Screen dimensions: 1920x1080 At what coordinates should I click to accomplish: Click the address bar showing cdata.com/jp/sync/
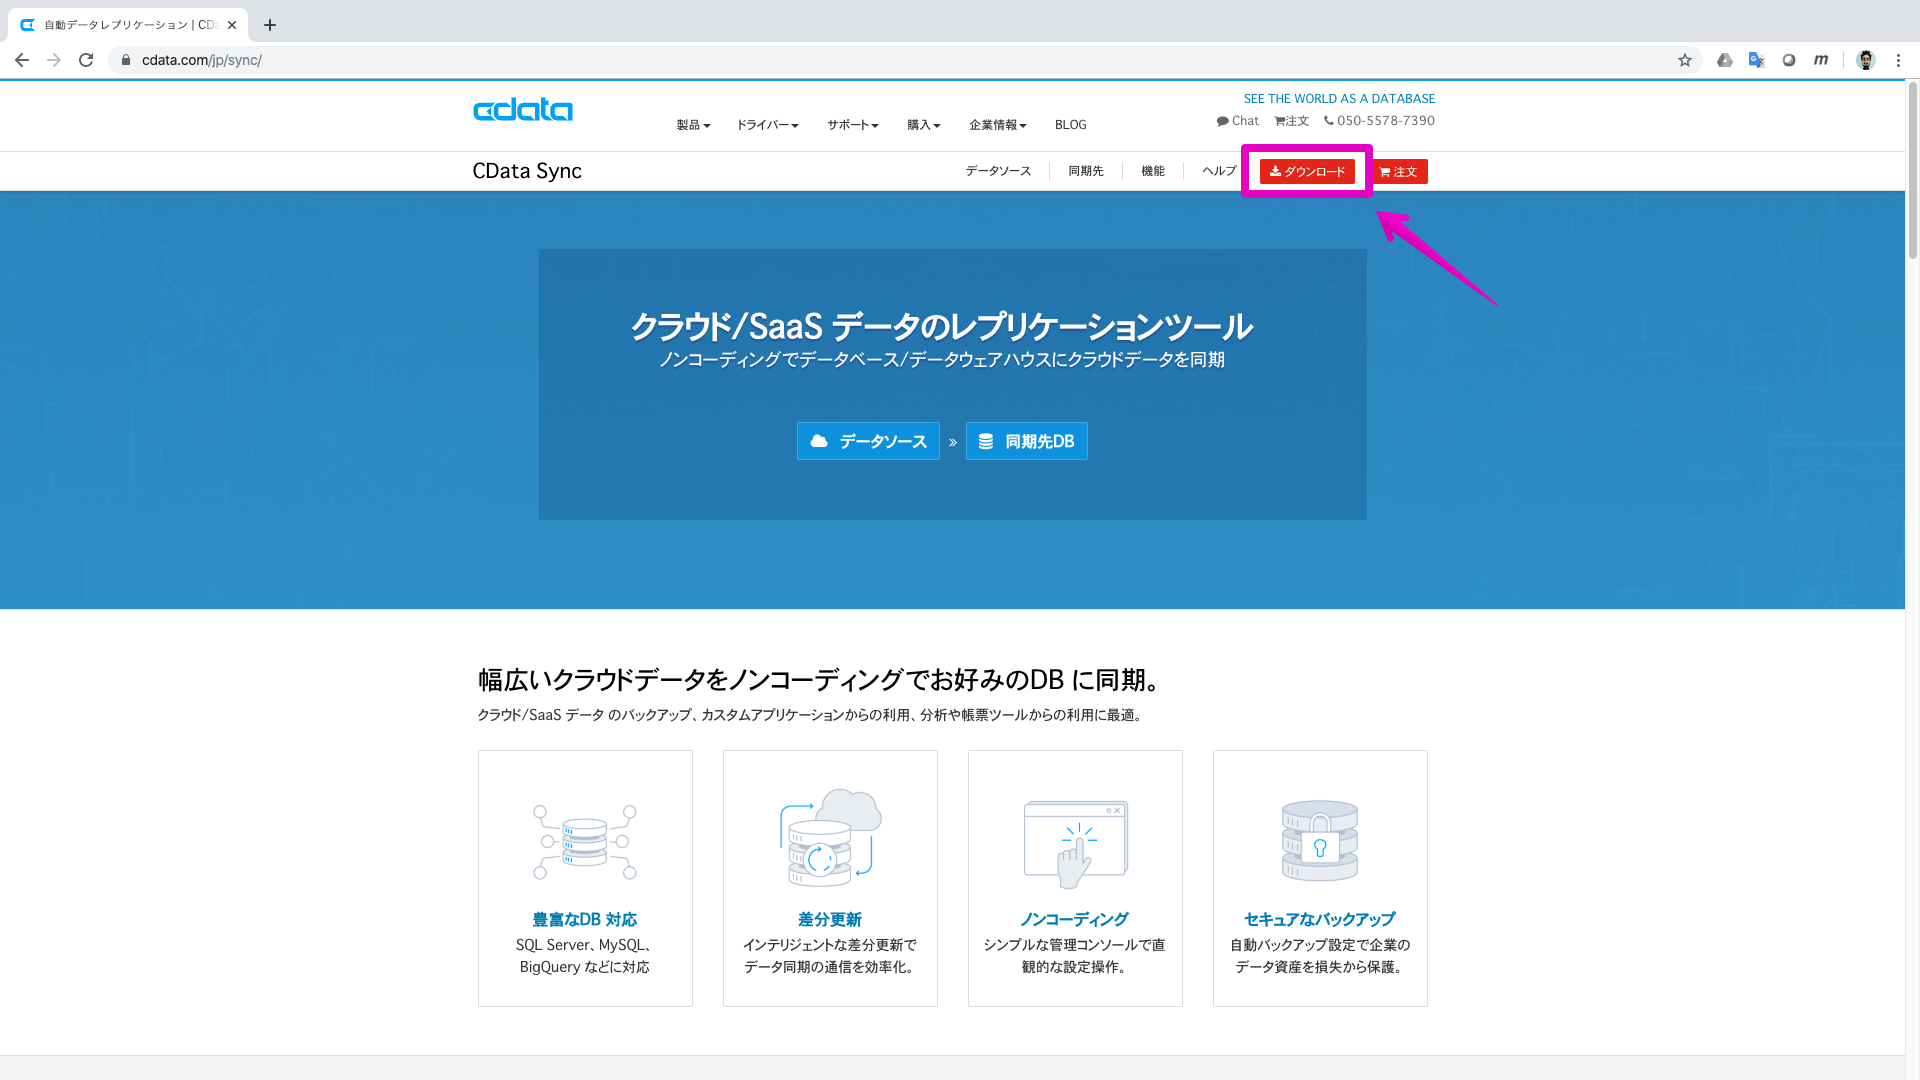[x=200, y=60]
